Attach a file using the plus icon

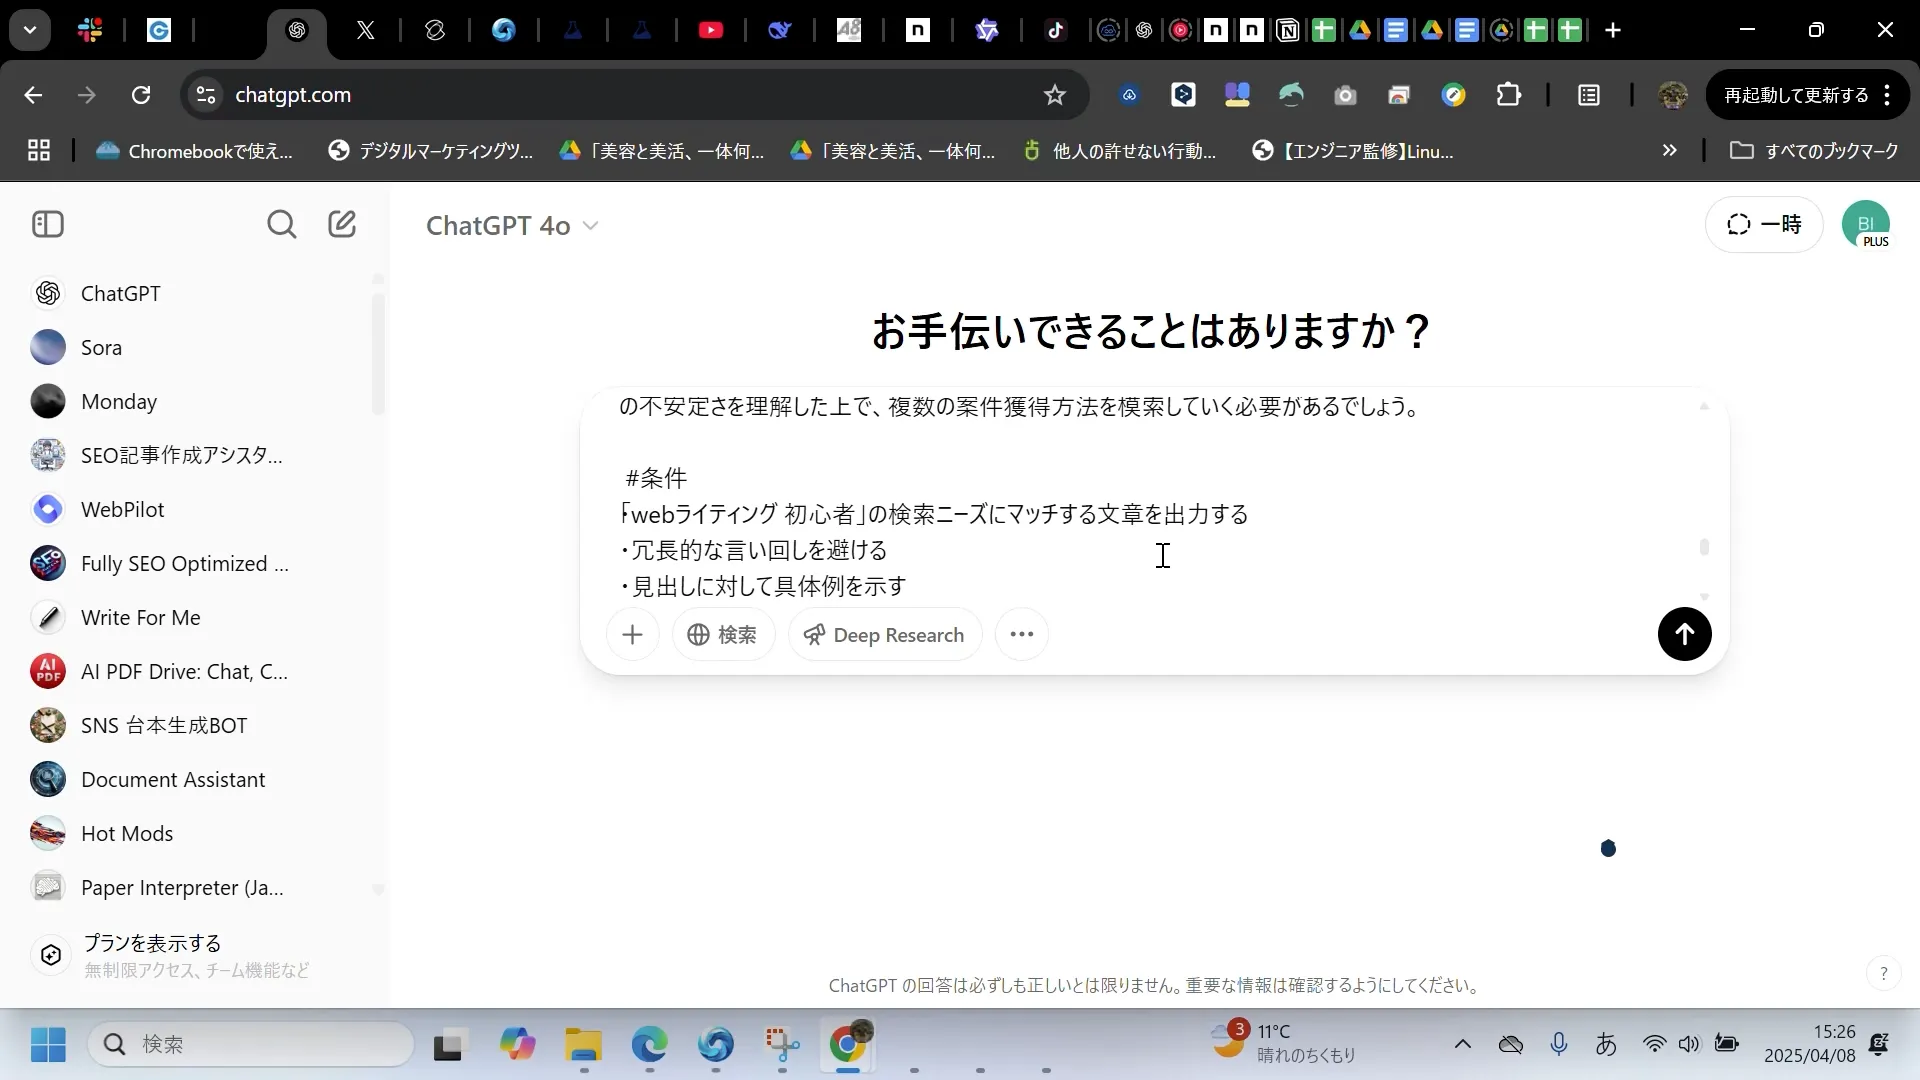click(x=633, y=634)
